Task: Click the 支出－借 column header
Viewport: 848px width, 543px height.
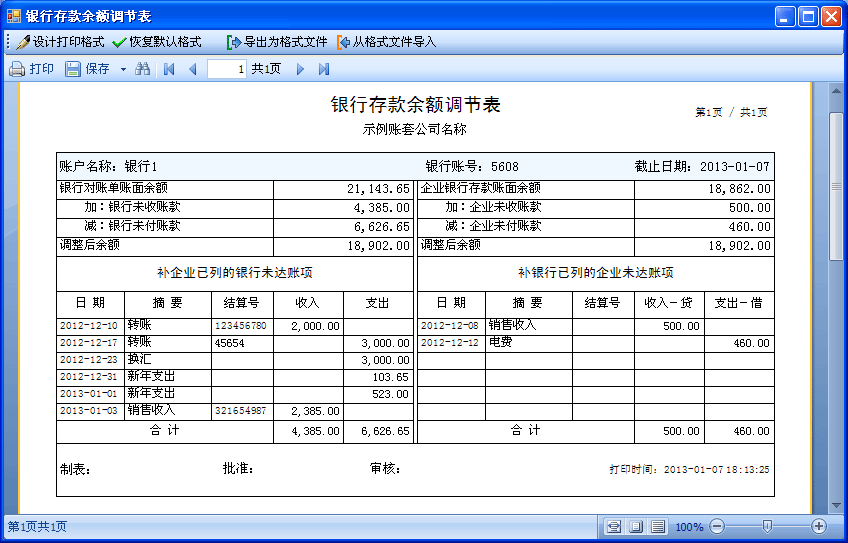Action: [739, 303]
